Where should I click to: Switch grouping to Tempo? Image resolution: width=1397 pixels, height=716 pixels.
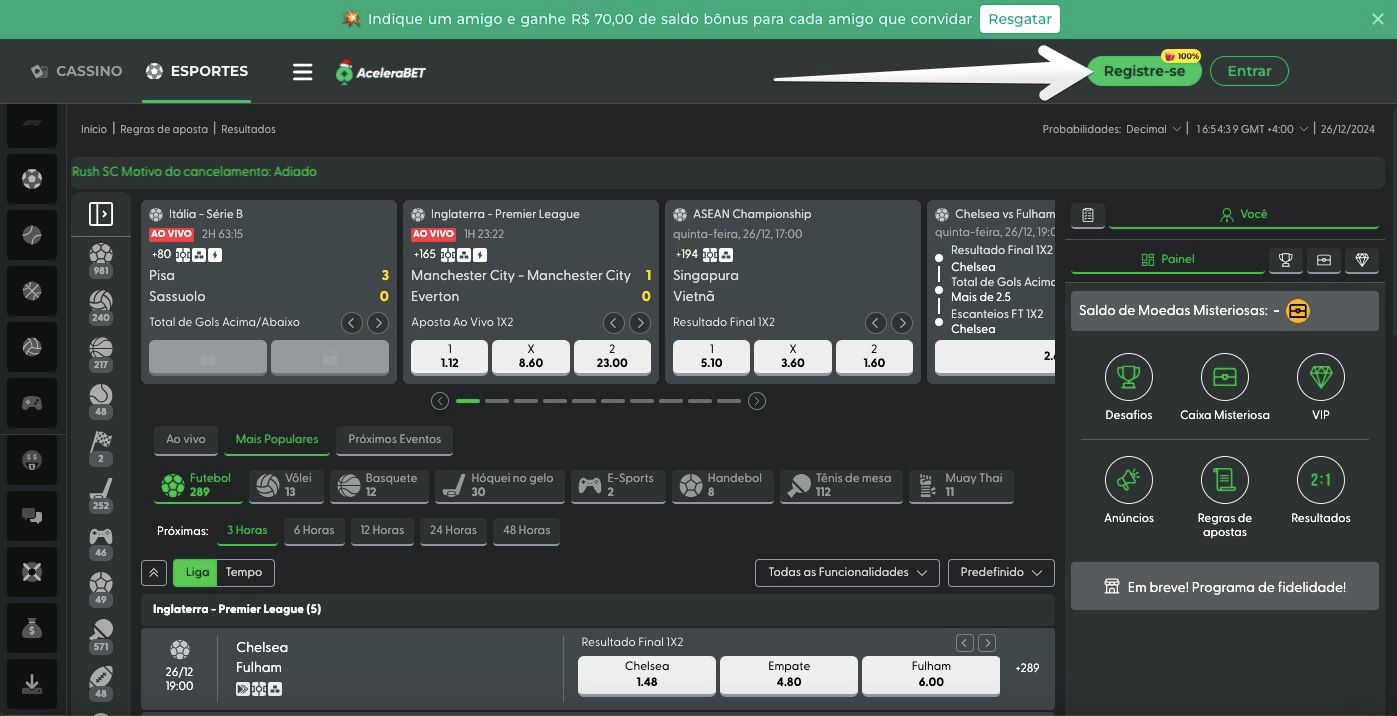point(244,573)
